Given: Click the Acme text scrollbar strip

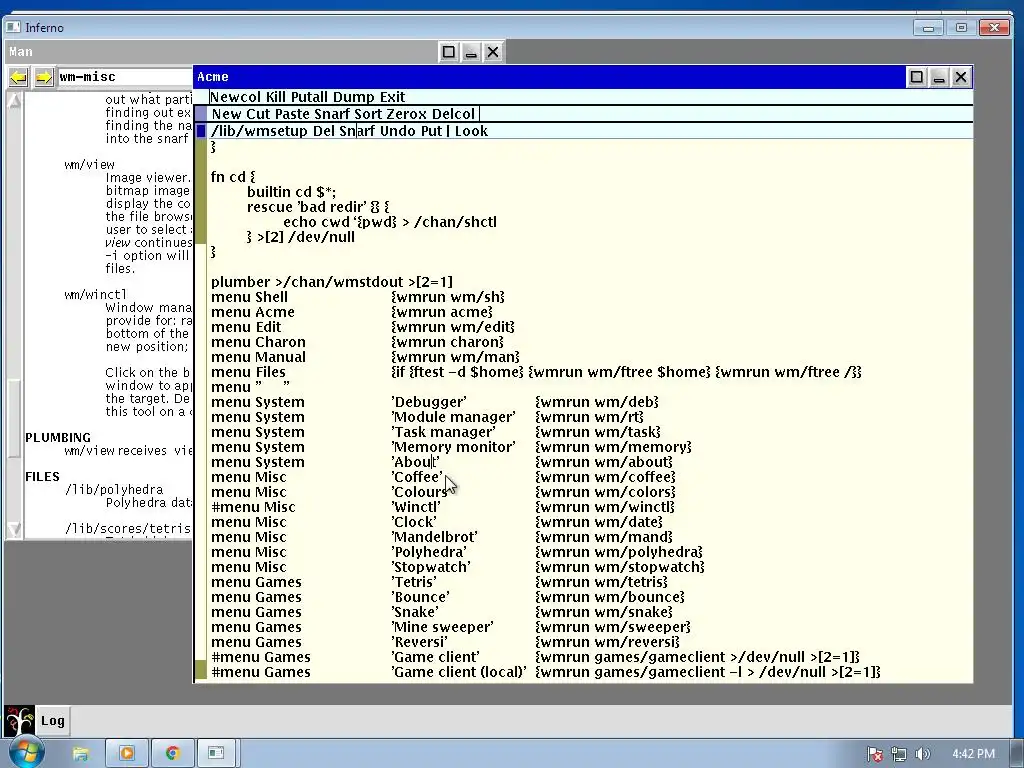Looking at the screenshot, I should click(x=201, y=408).
